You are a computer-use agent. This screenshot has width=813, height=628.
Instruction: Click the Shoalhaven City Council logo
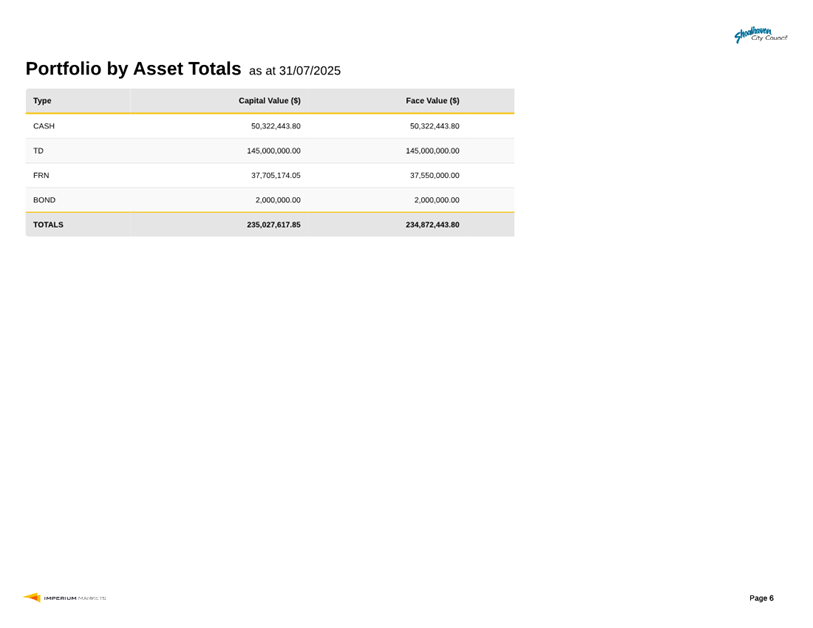(760, 36)
